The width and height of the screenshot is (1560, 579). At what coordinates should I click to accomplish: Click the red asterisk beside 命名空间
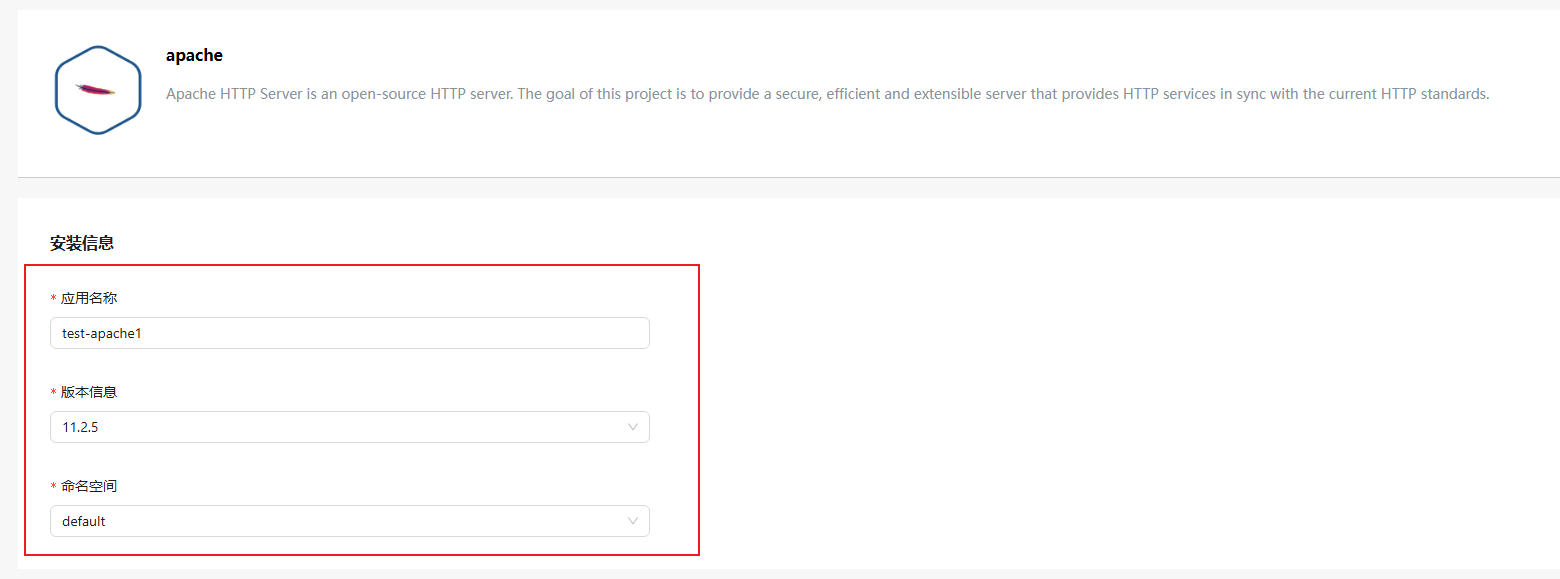tap(53, 487)
